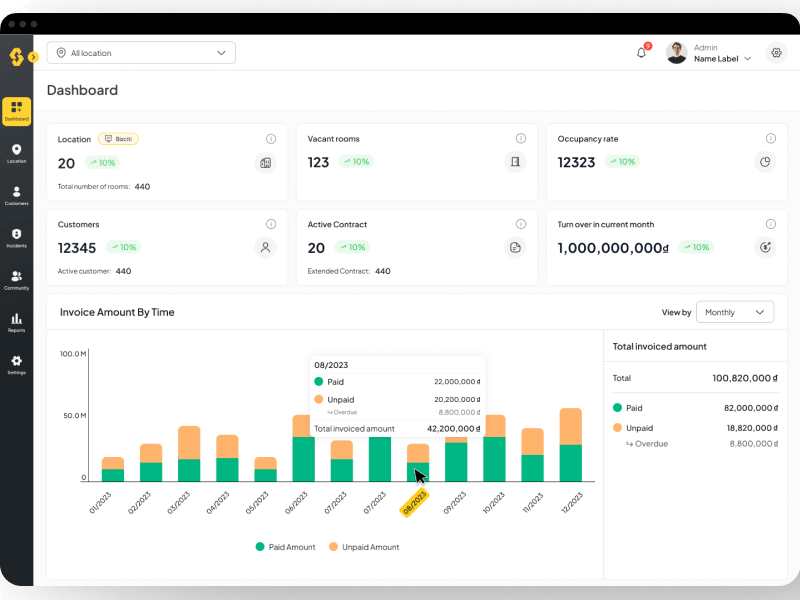Image resolution: width=800 pixels, height=600 pixels.
Task: Select the 08/2023 month label on the chart
Action: point(414,503)
